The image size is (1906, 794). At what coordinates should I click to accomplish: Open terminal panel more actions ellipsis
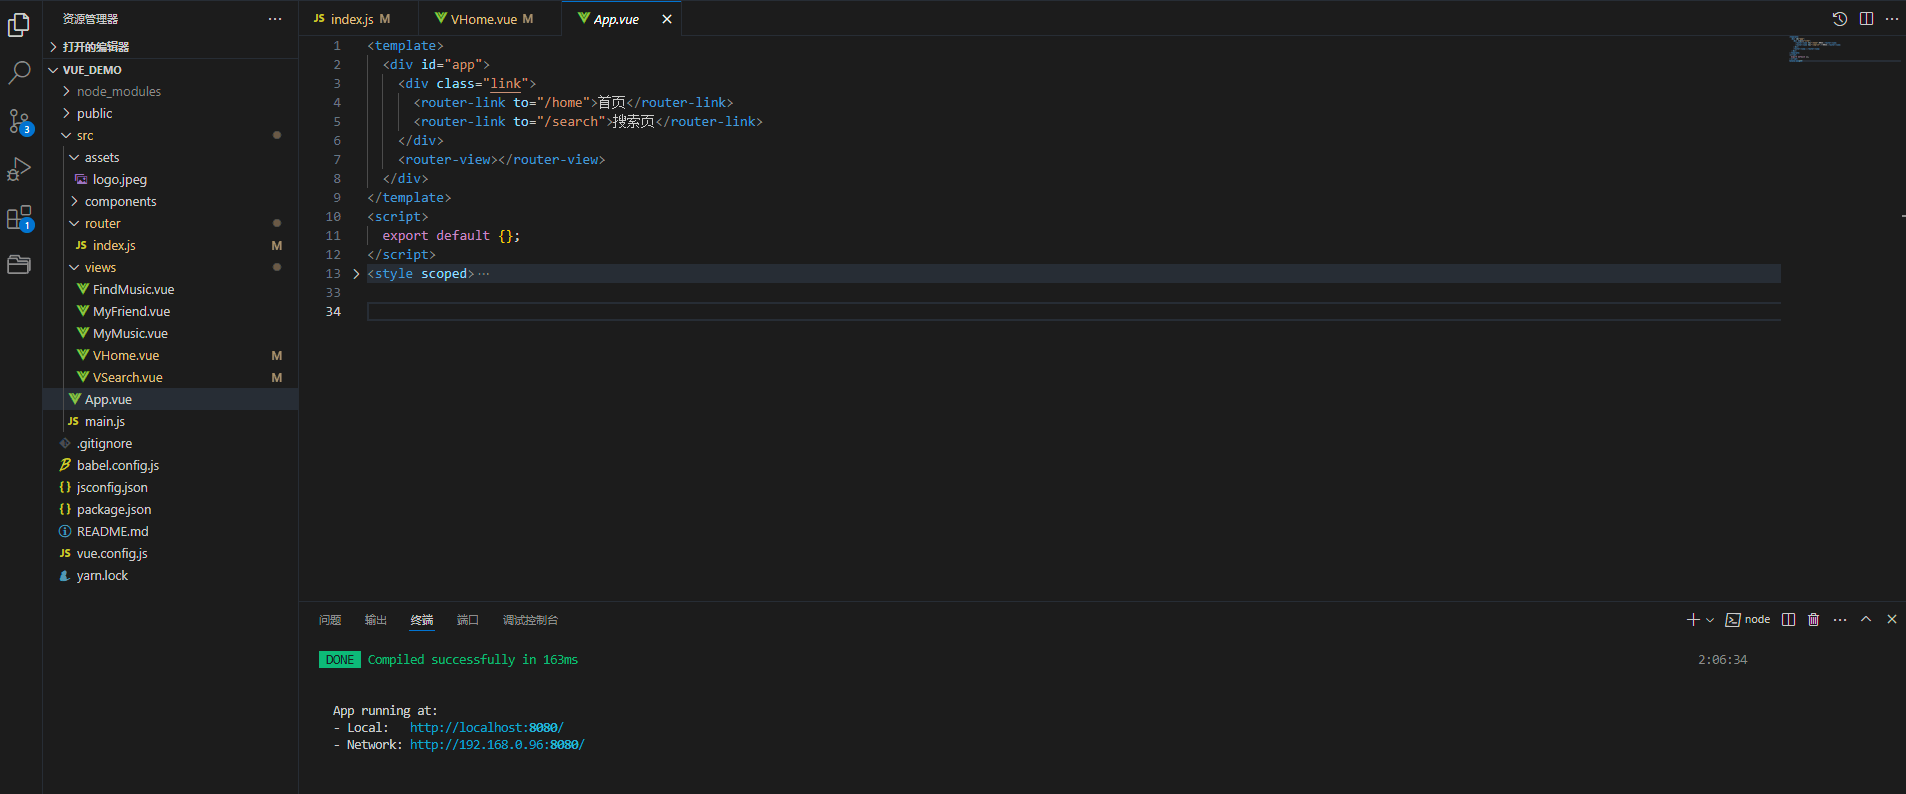point(1840,620)
